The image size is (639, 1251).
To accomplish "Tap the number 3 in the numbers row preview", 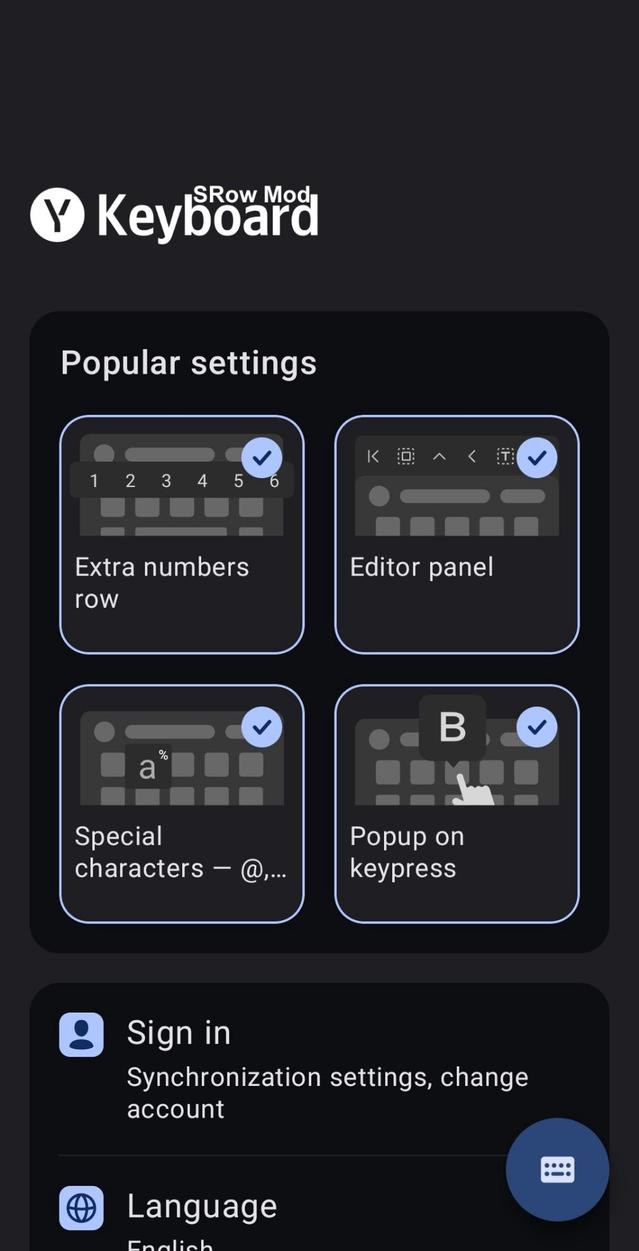I will point(165,481).
